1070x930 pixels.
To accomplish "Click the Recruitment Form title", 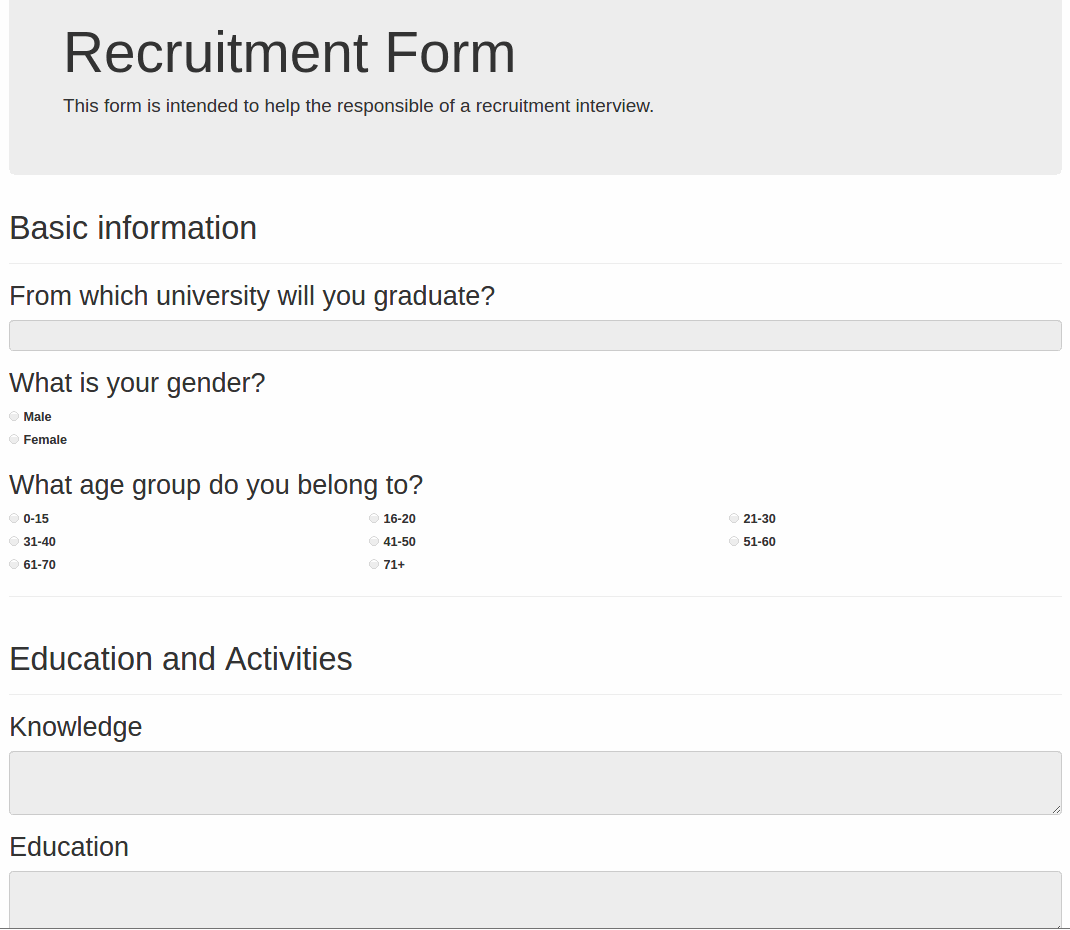I will pos(289,53).
